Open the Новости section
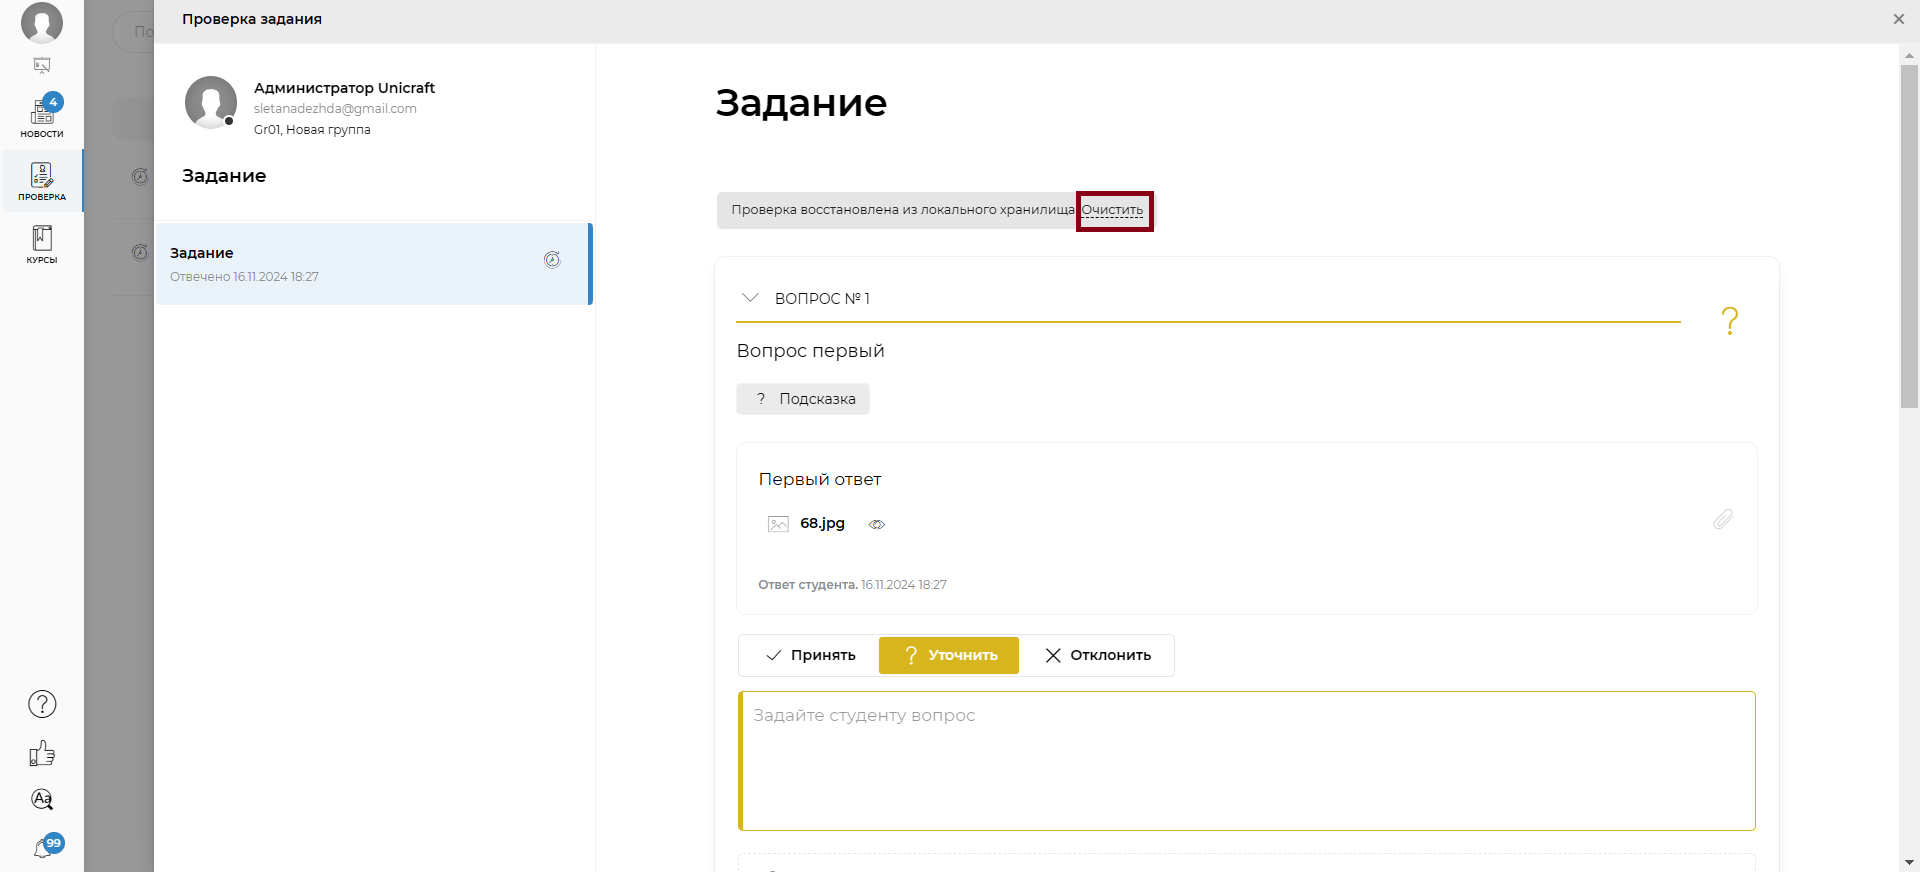This screenshot has width=1920, height=872. click(x=42, y=117)
